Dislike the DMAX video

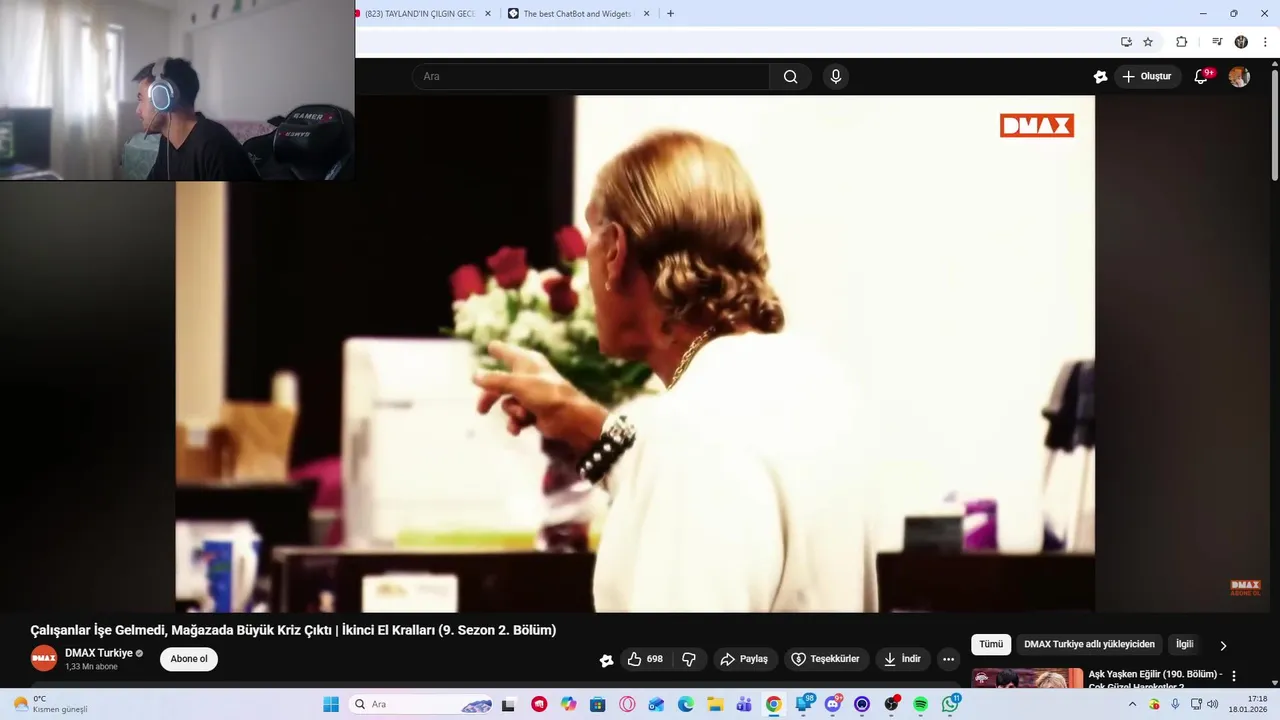(x=689, y=659)
